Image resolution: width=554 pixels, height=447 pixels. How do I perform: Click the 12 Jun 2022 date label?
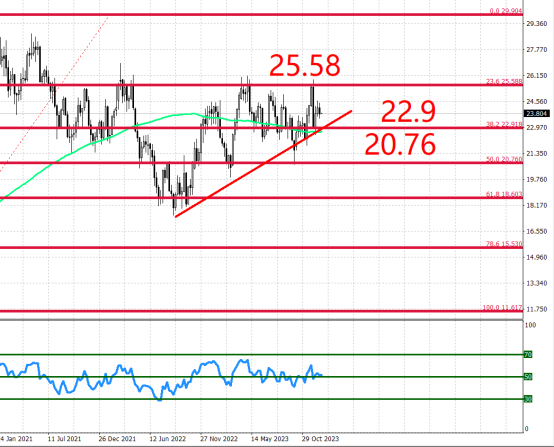point(168,439)
